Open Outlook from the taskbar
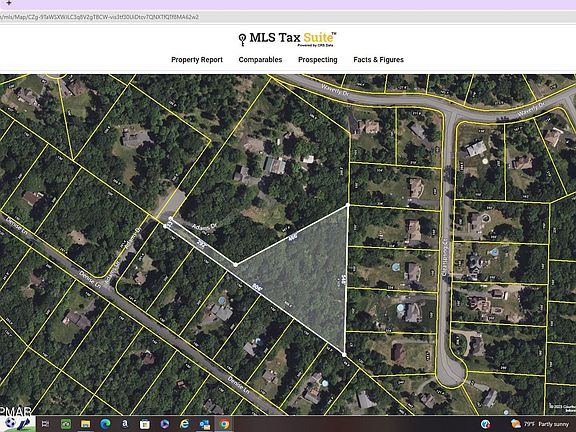This screenshot has height=432, width=576. [x=204, y=424]
